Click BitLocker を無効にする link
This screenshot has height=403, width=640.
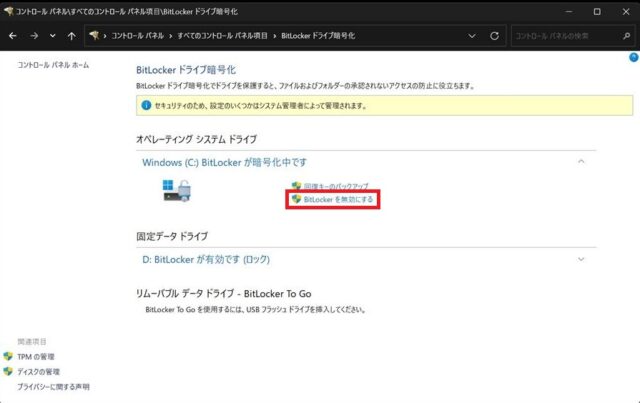tap(338, 199)
